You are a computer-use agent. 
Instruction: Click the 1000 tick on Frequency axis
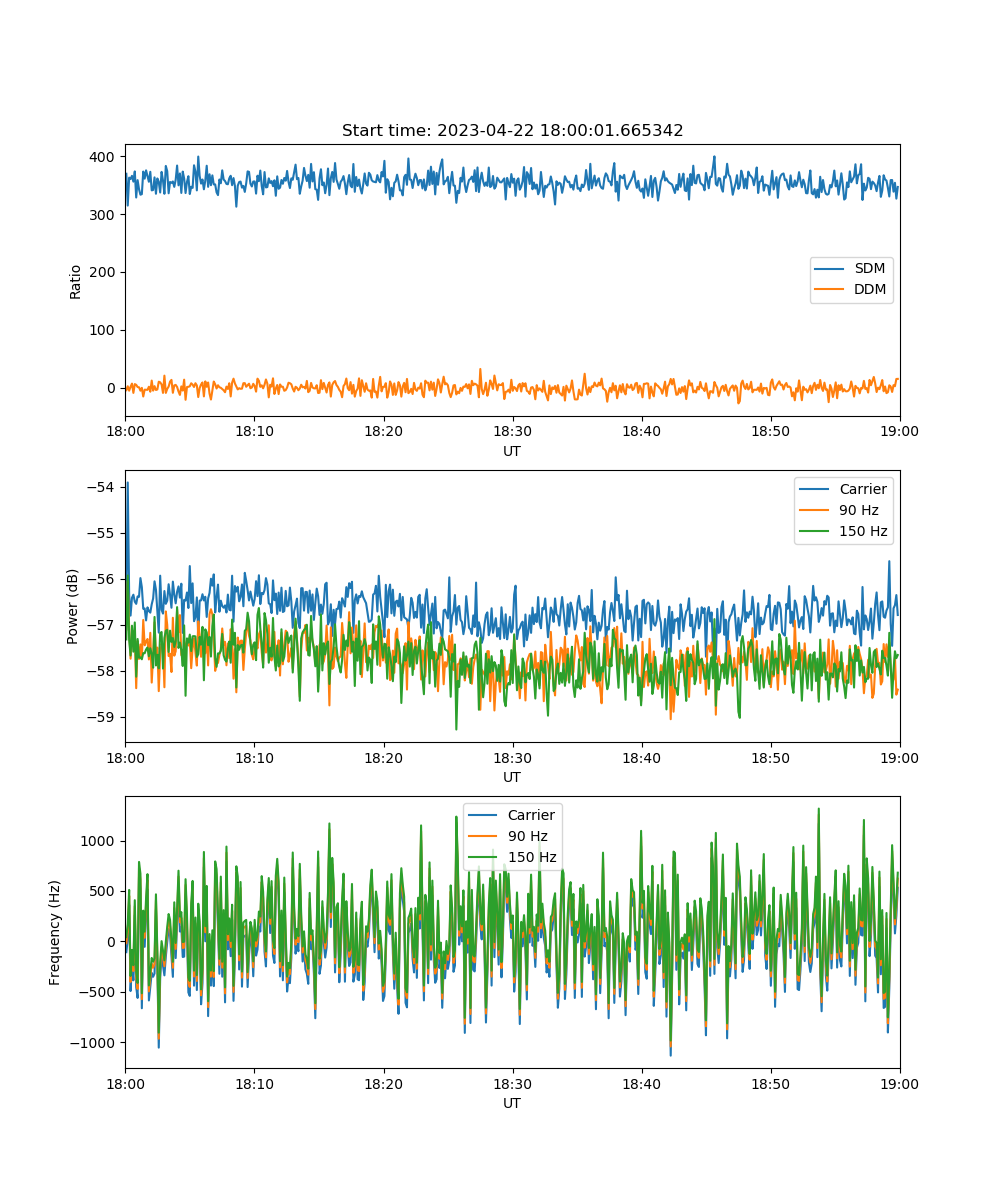[x=100, y=841]
